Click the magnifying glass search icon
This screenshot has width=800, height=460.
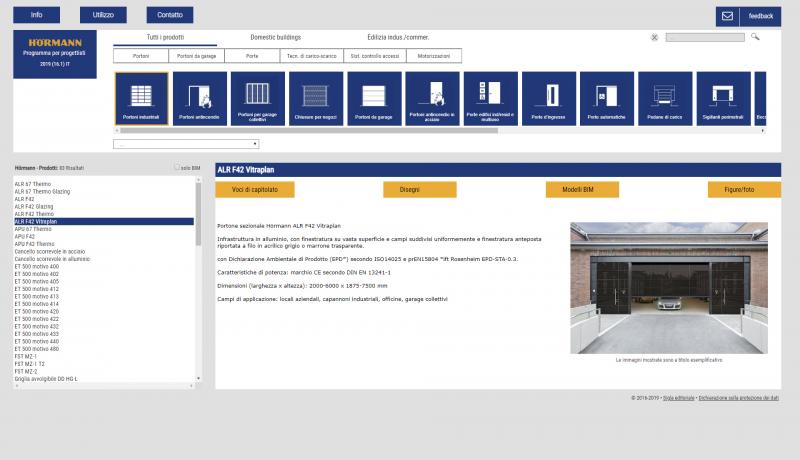click(x=755, y=37)
